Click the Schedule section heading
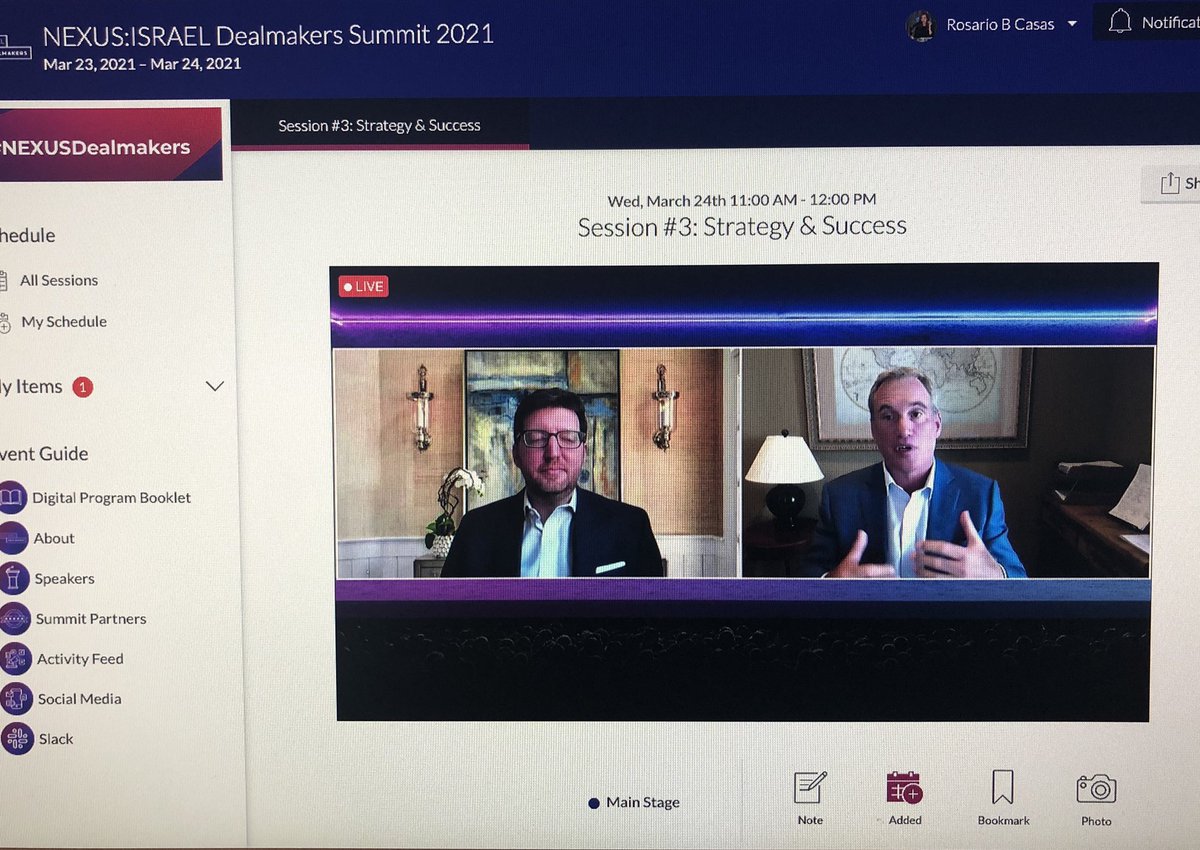Image resolution: width=1200 pixels, height=850 pixels. pyautogui.click(x=27, y=236)
